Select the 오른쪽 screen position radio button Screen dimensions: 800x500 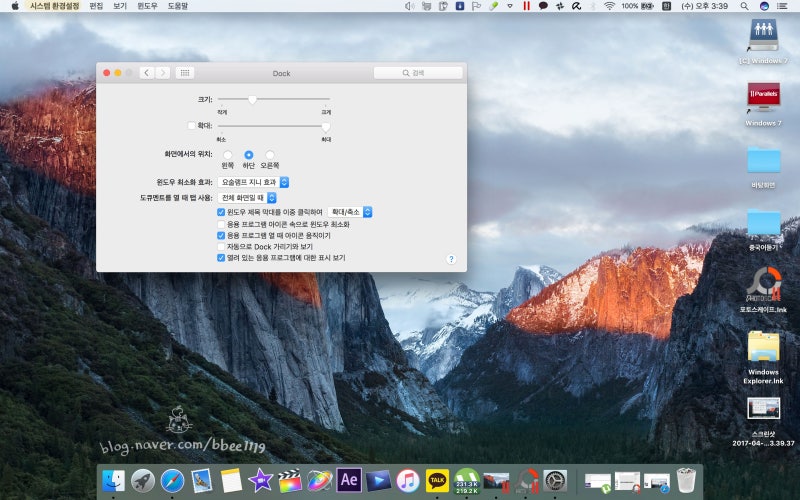(x=270, y=154)
